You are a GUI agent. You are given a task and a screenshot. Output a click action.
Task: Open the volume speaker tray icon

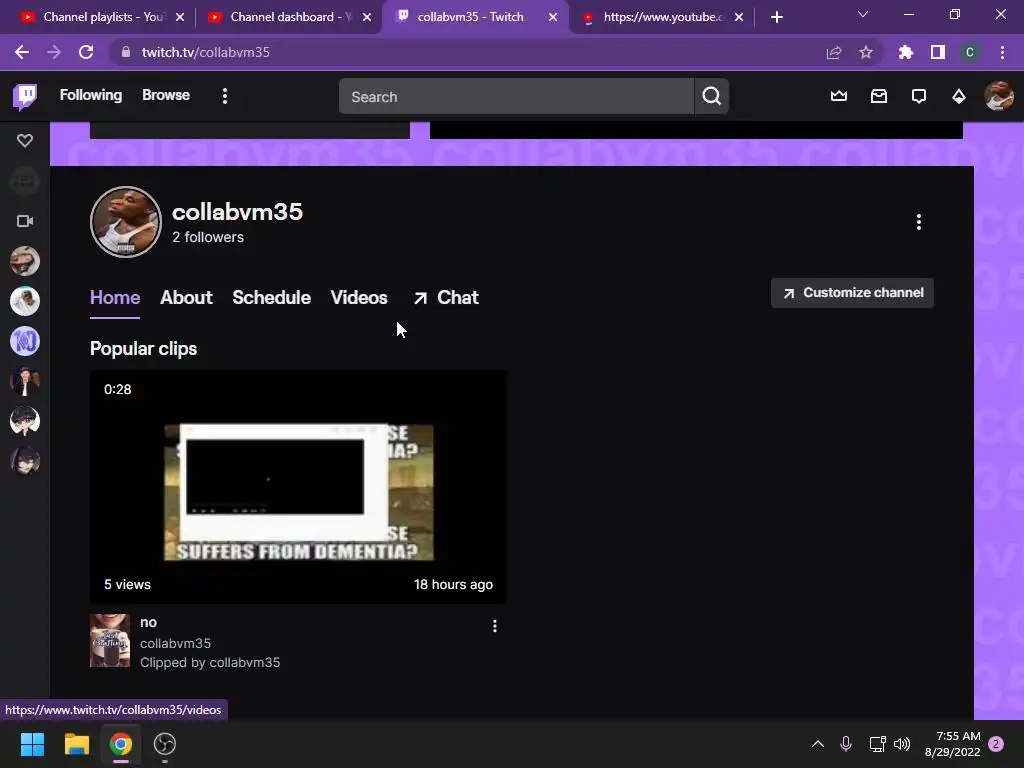pyautogui.click(x=902, y=744)
